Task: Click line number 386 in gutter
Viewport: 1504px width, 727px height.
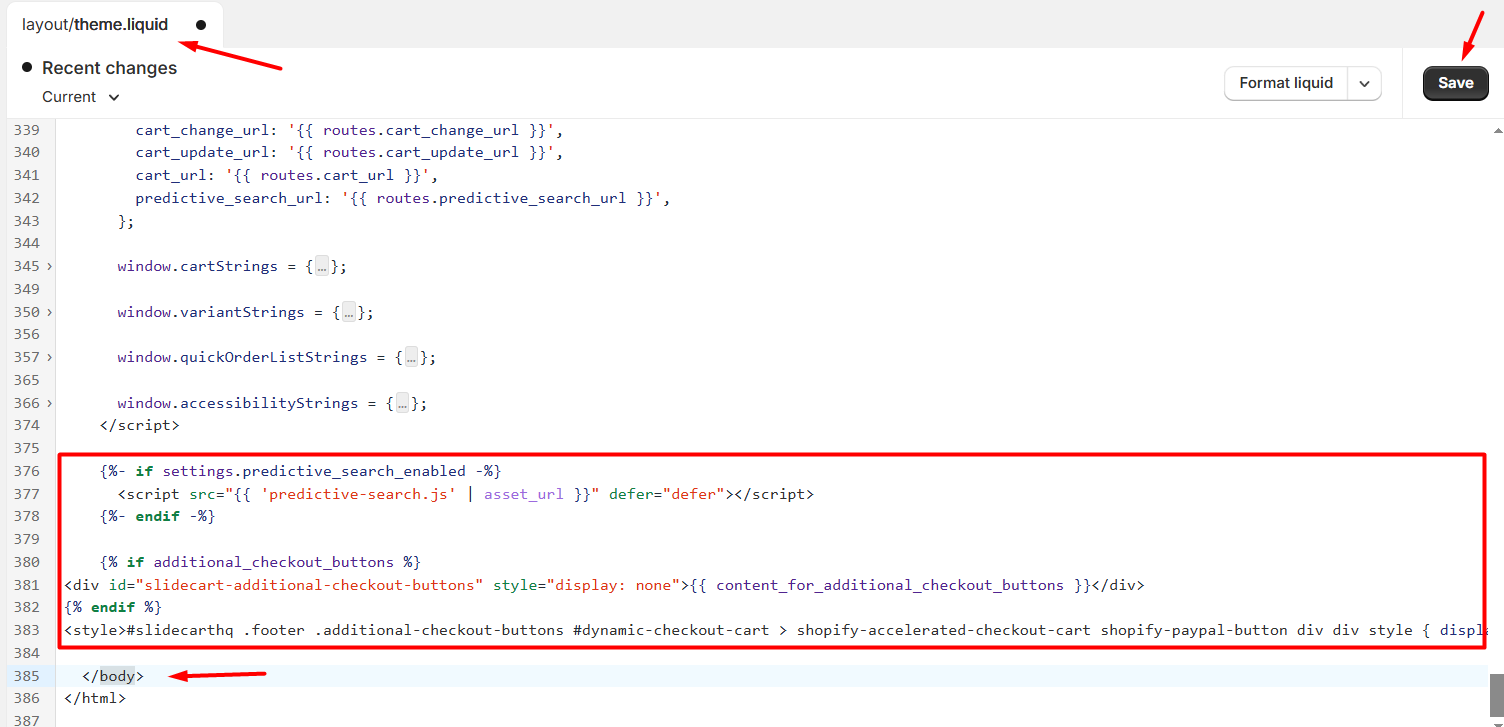Action: (27, 699)
